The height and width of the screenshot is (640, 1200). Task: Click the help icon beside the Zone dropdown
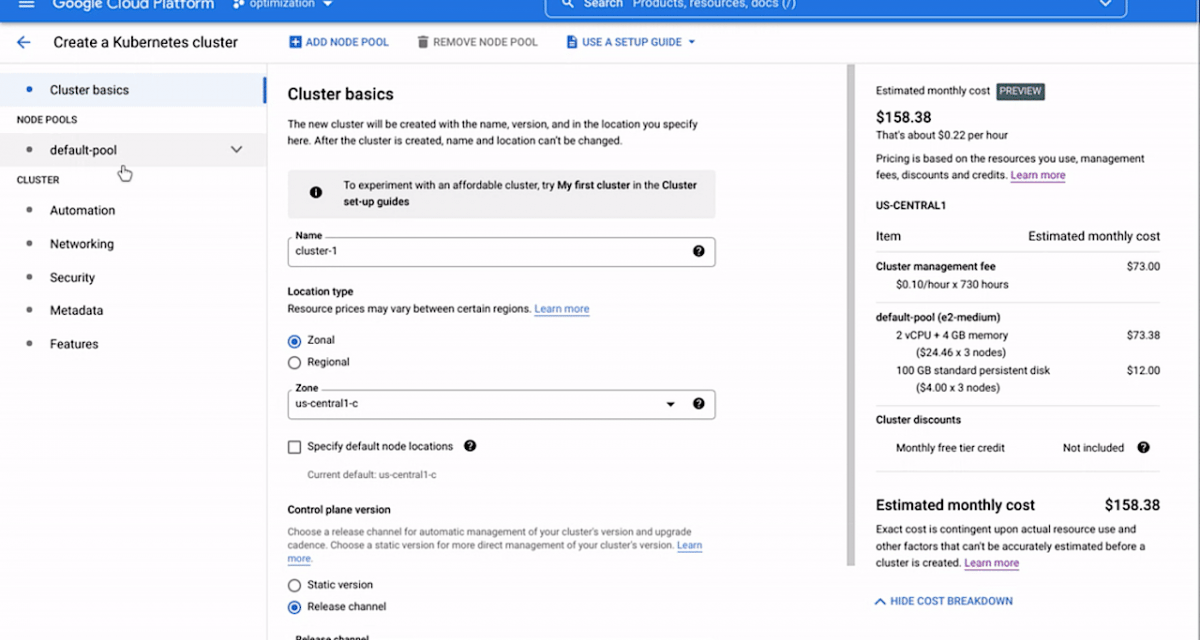[x=698, y=403]
